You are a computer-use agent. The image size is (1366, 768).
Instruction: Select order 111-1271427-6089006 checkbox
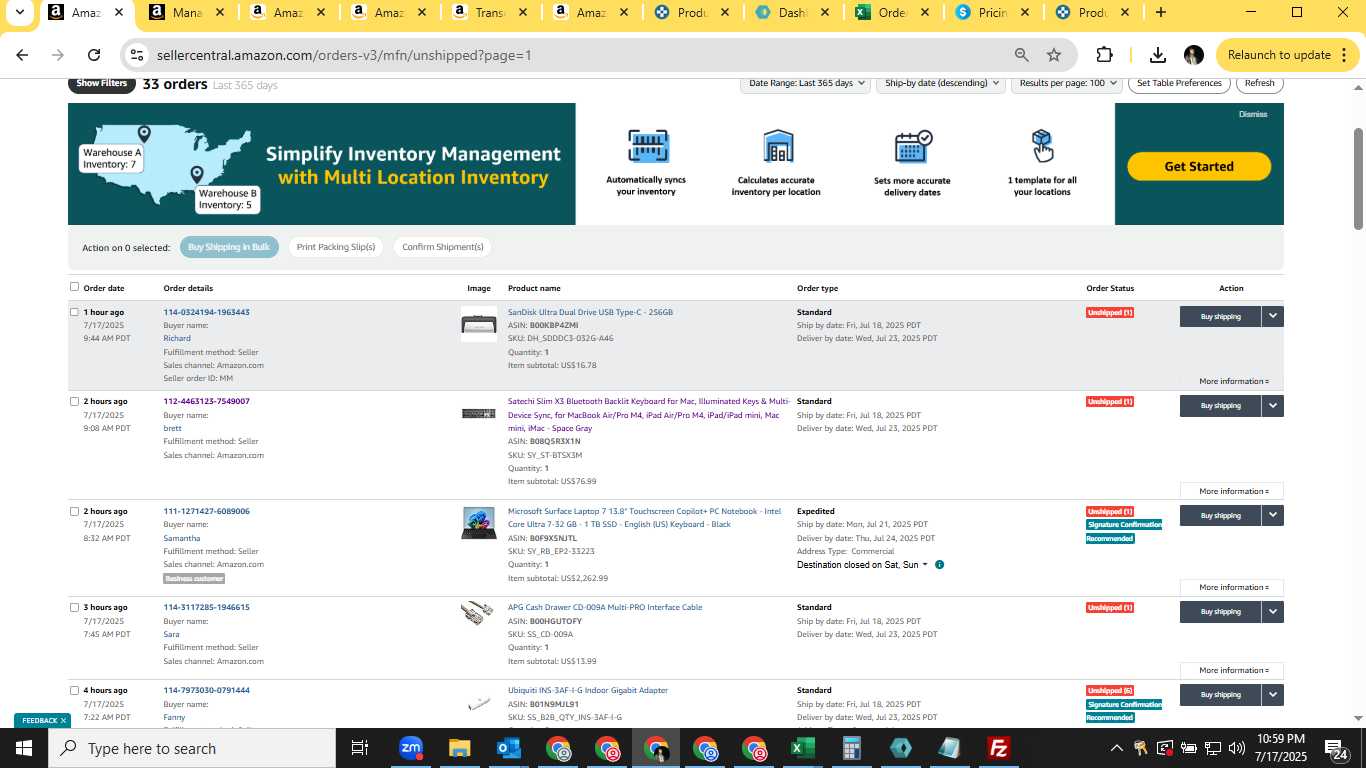coord(74,511)
